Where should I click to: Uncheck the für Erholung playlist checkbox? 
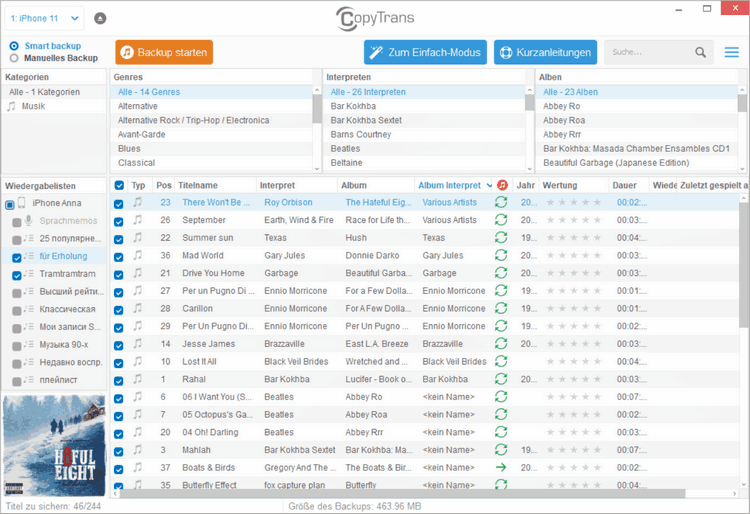(17, 258)
